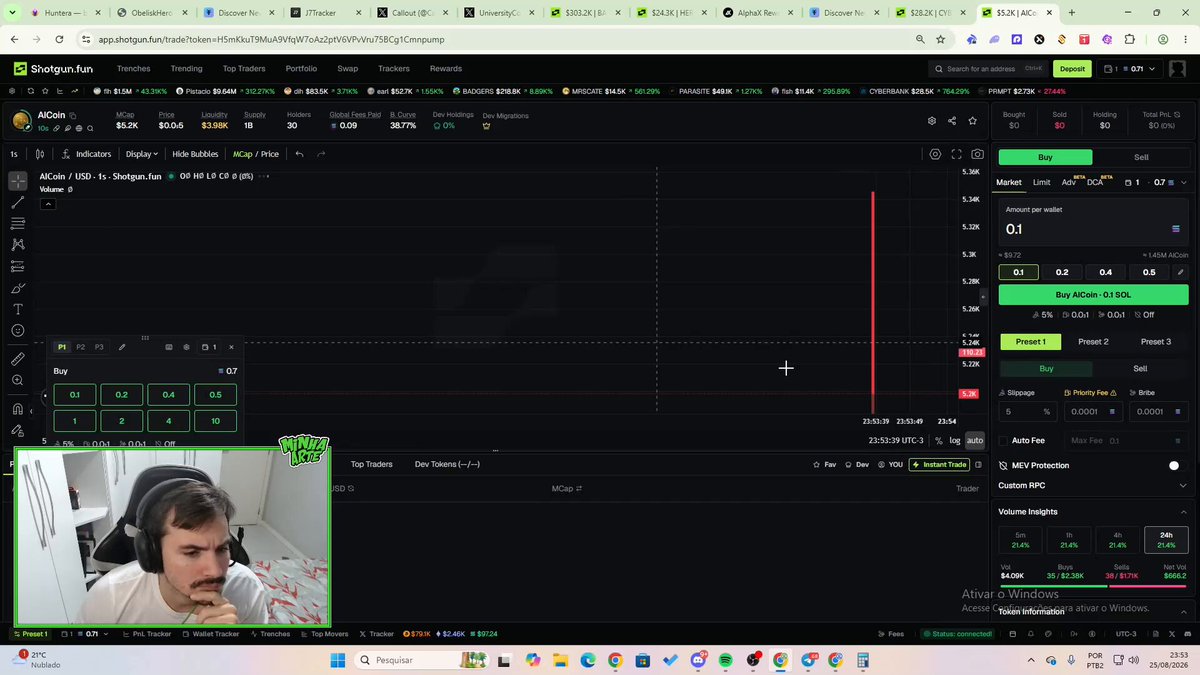Collapse the chart legend arrow
Screen dimensions: 1200x675
click(47, 204)
